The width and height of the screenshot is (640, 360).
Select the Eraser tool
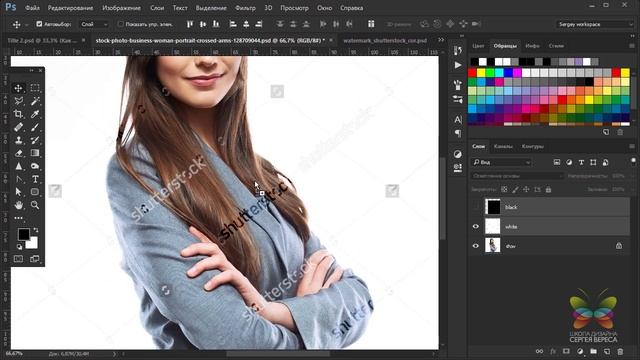18,153
